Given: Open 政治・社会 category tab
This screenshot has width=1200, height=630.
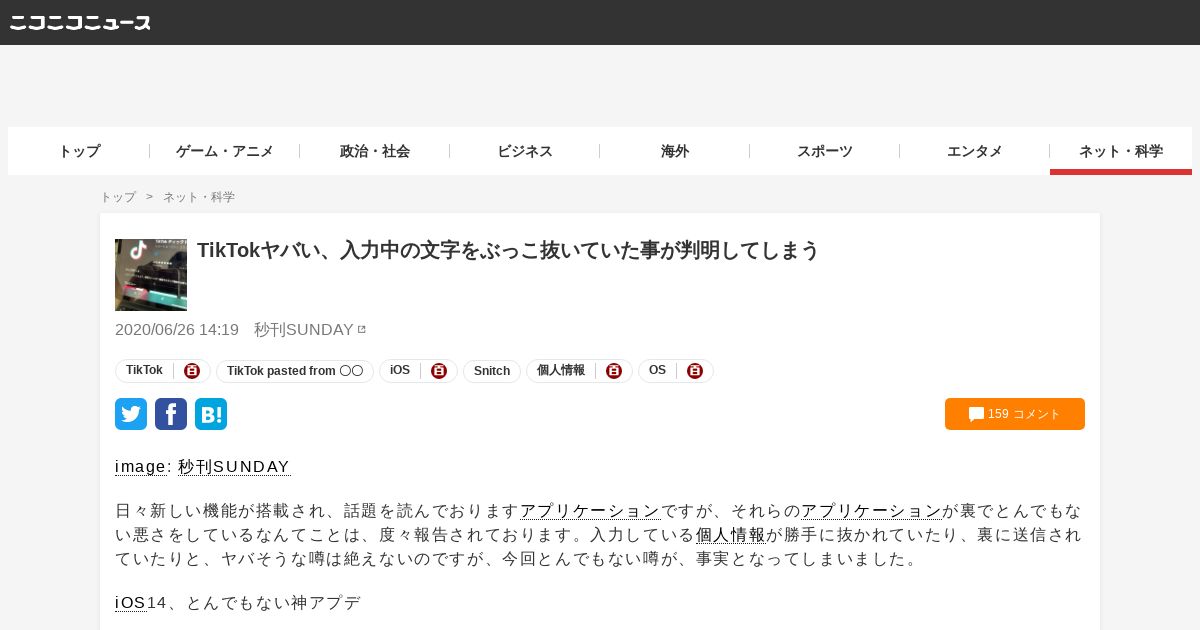Looking at the screenshot, I should (x=375, y=151).
